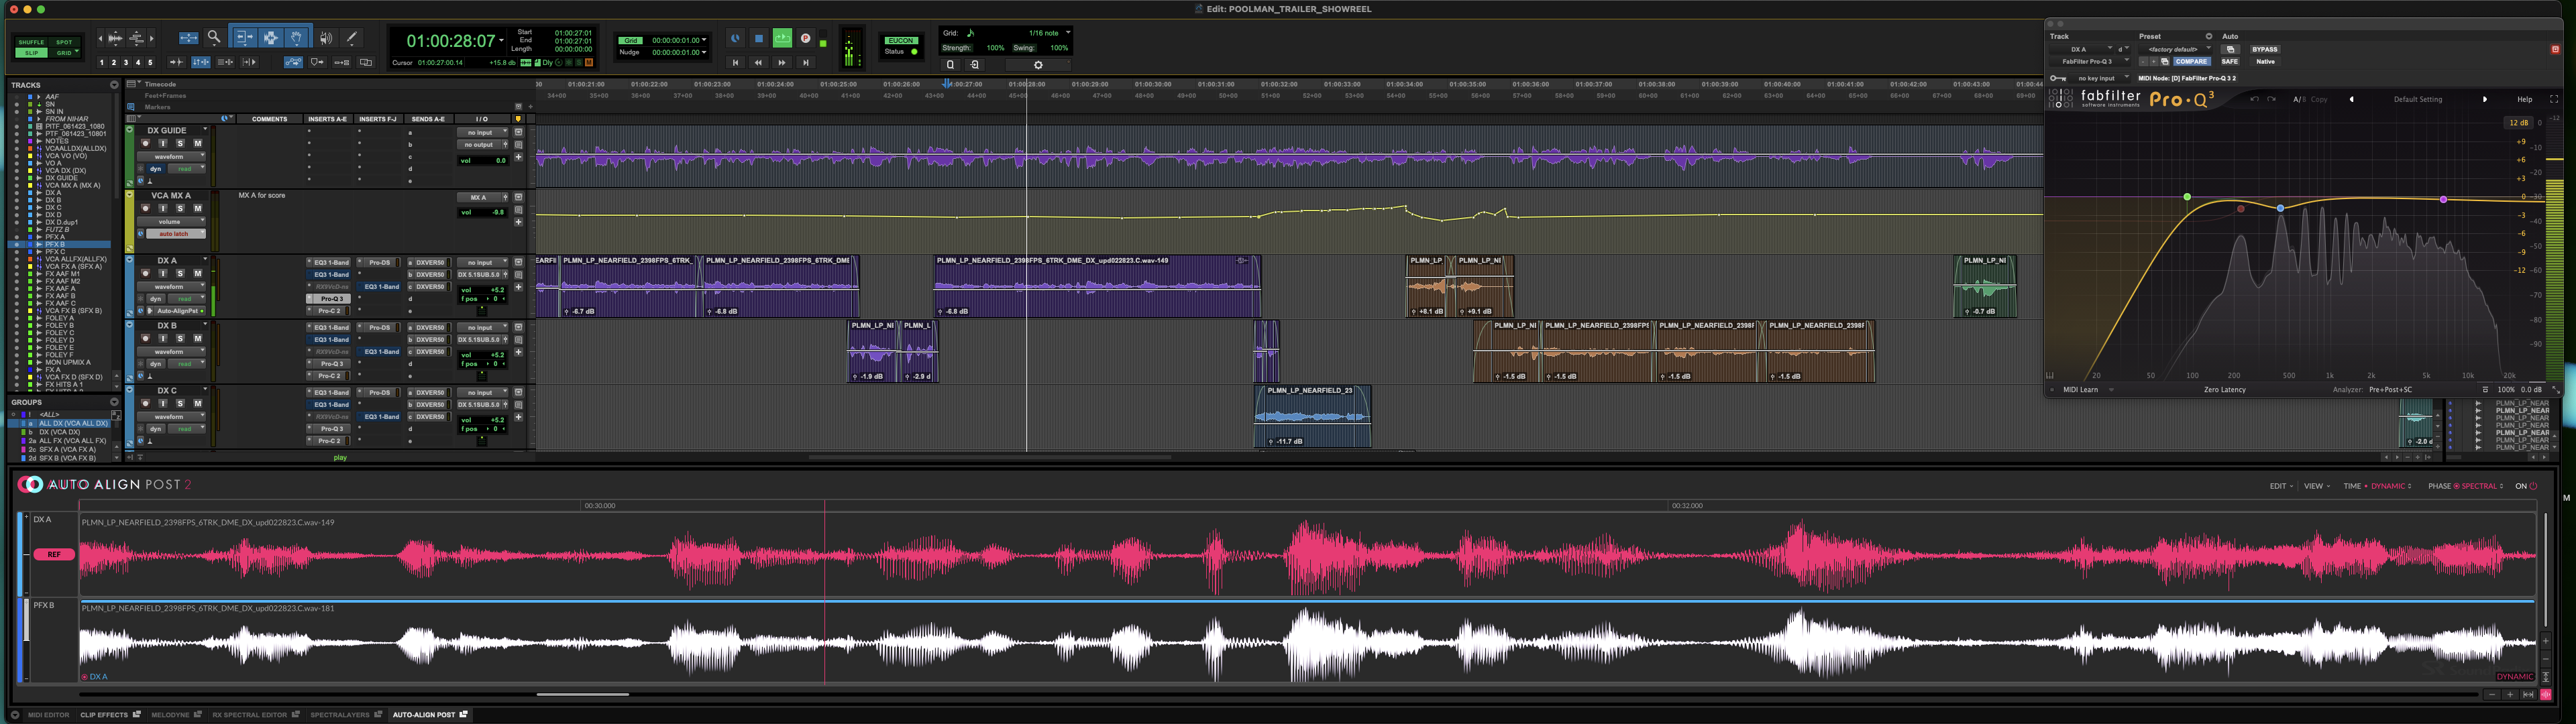Select the Scrubber speaker tool
This screenshot has width=2576, height=724.
pyautogui.click(x=326, y=38)
